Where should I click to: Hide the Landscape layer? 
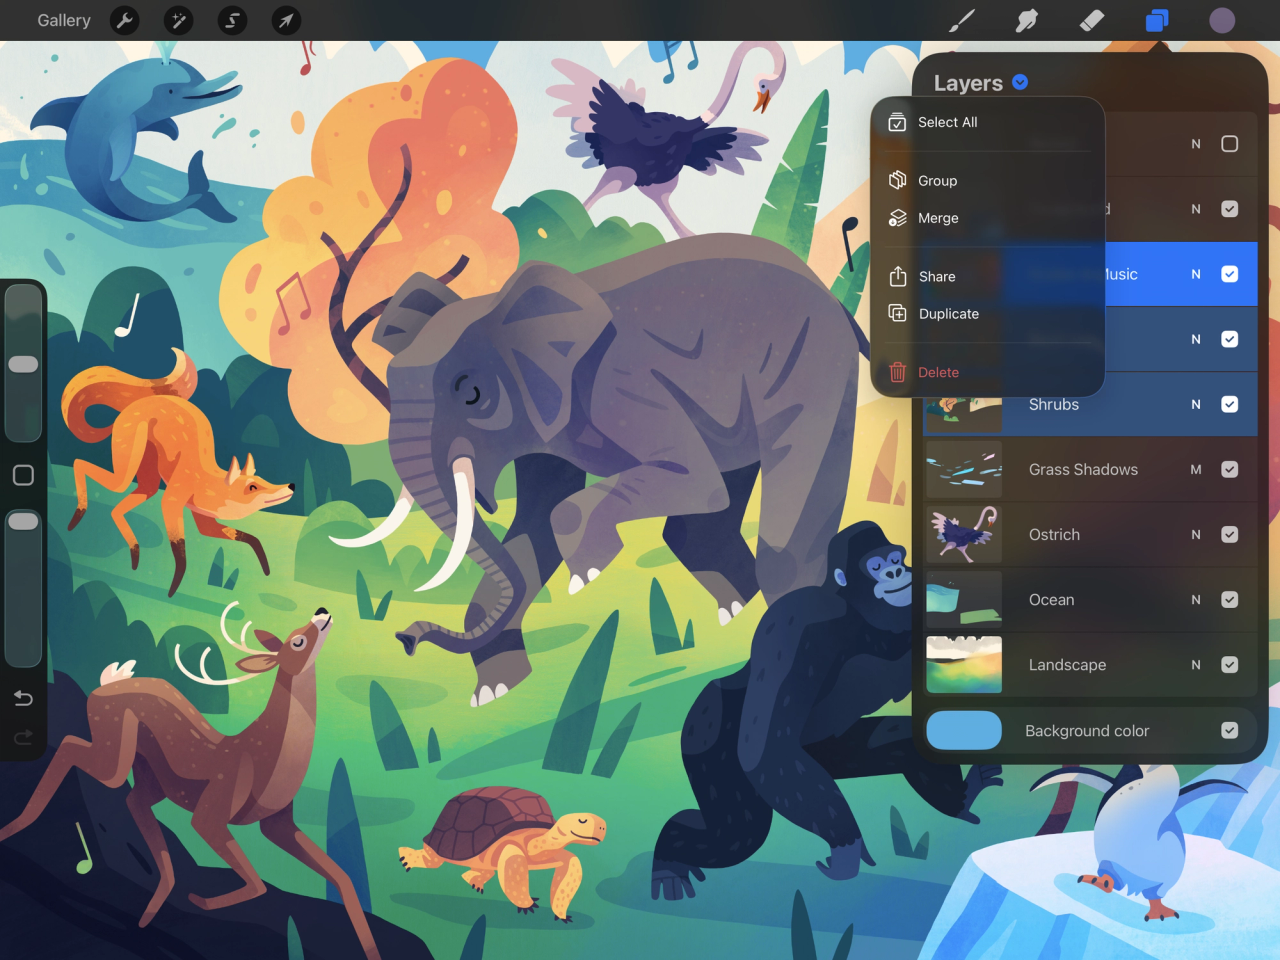(1230, 664)
